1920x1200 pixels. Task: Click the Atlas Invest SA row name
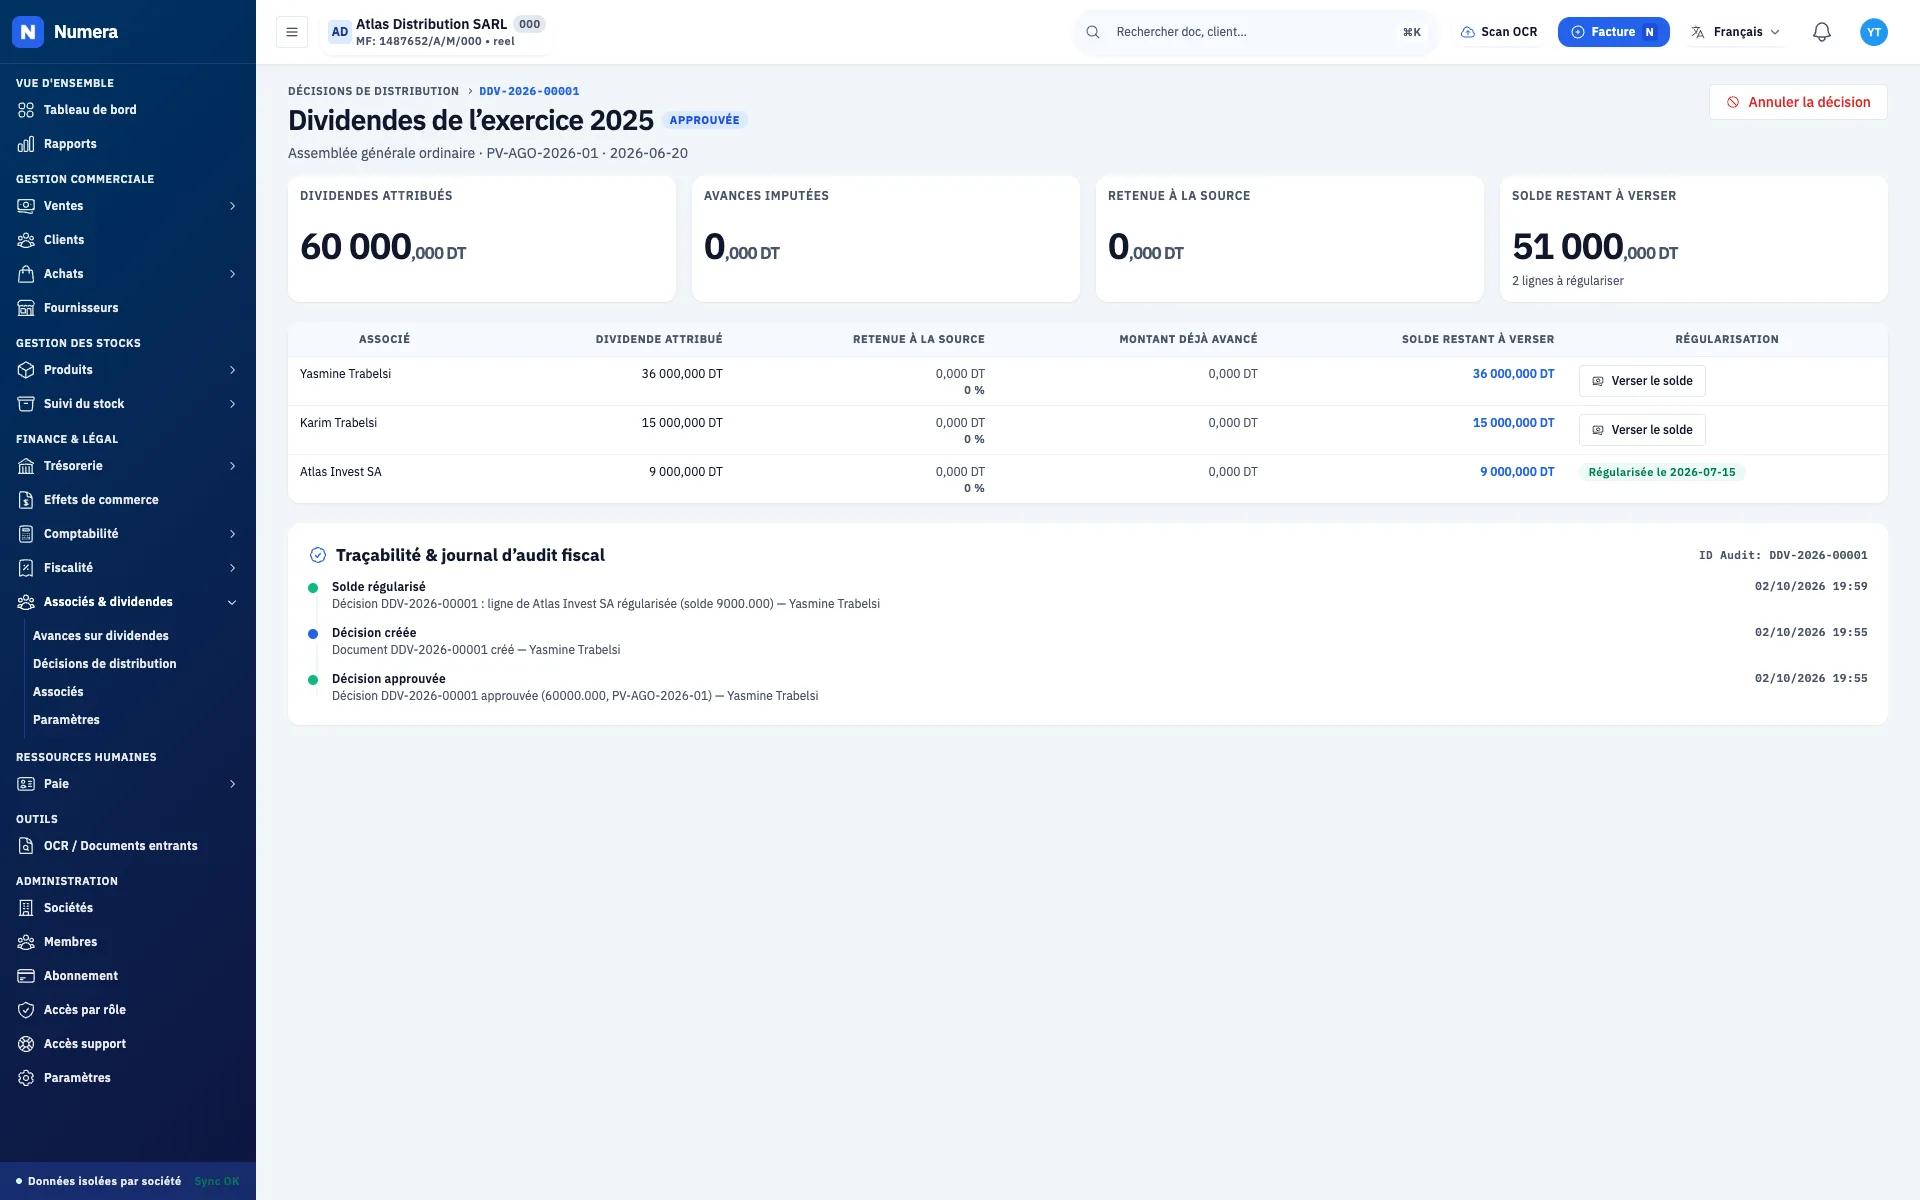click(x=340, y=472)
